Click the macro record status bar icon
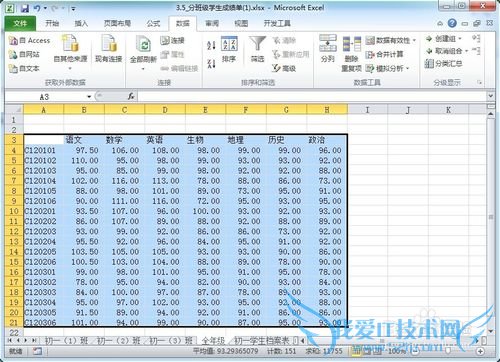The height and width of the screenshot is (362, 500). pyautogui.click(x=37, y=351)
